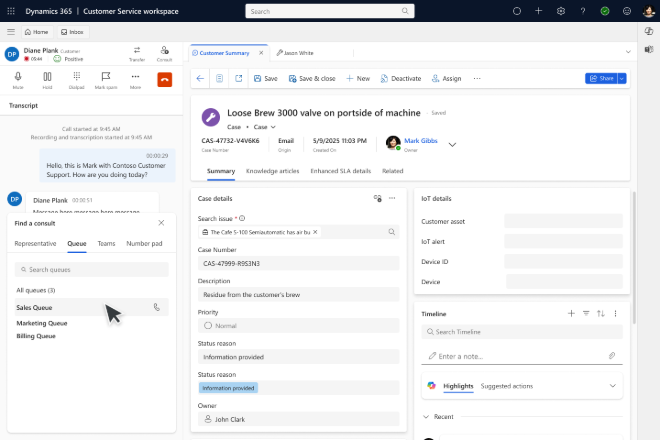
Task: Call Sales Queue phone icon
Action: pyautogui.click(x=157, y=307)
